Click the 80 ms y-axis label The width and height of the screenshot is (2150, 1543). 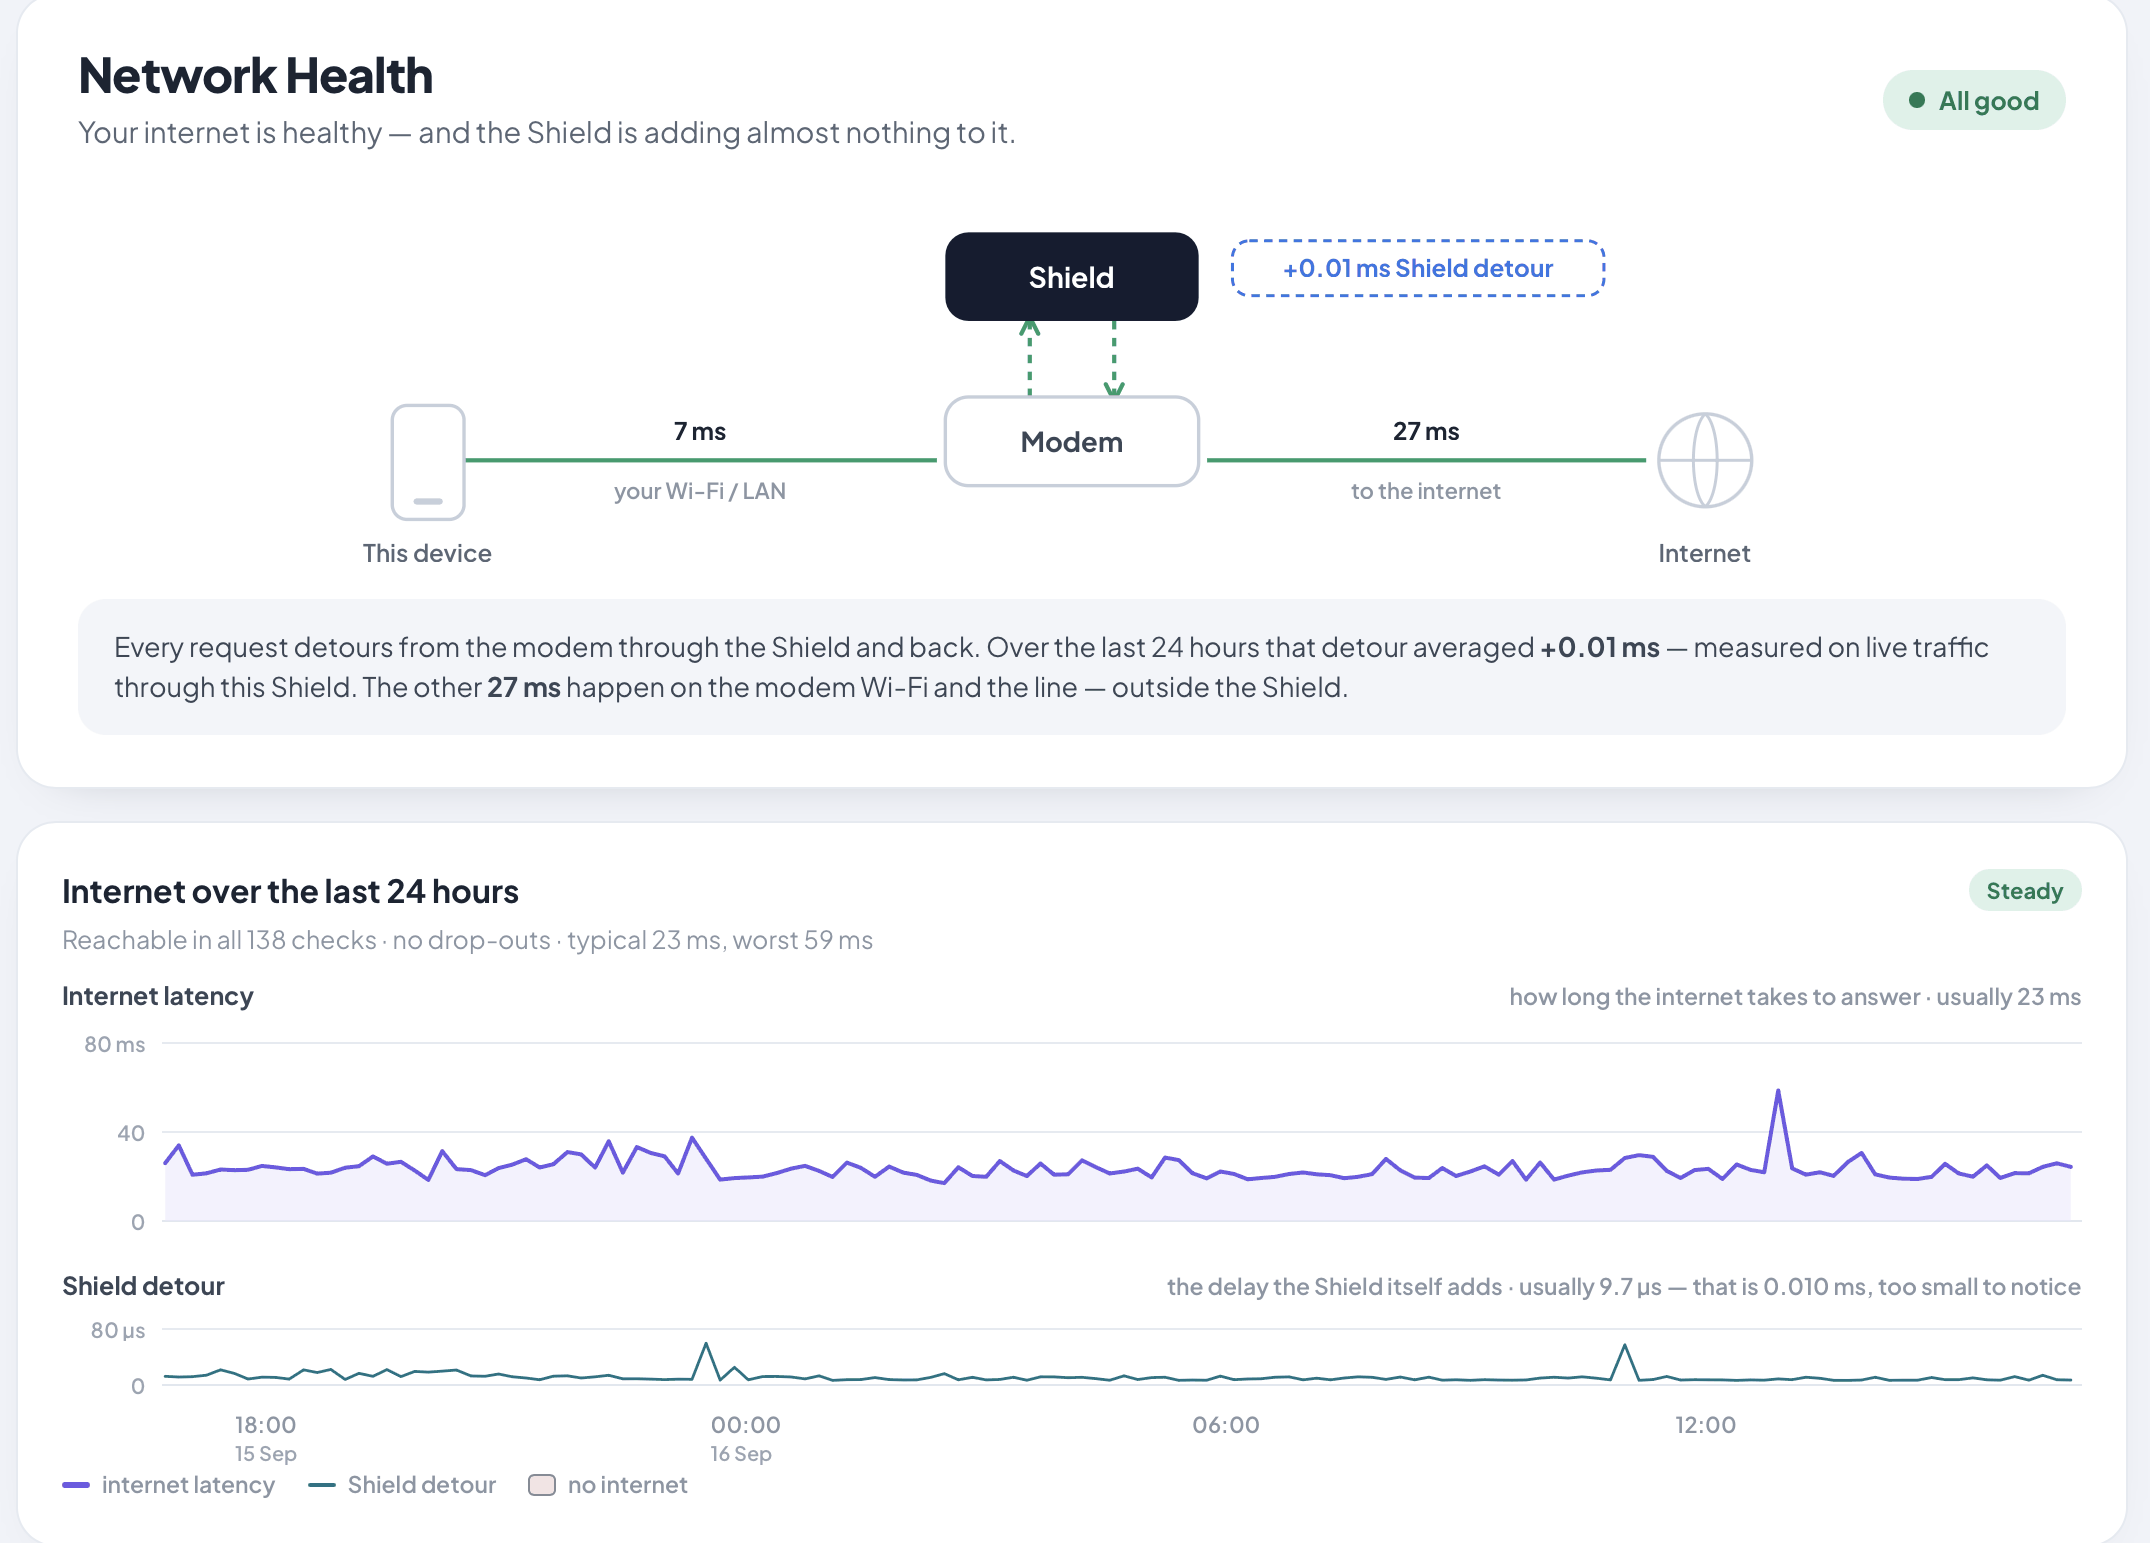point(115,1044)
